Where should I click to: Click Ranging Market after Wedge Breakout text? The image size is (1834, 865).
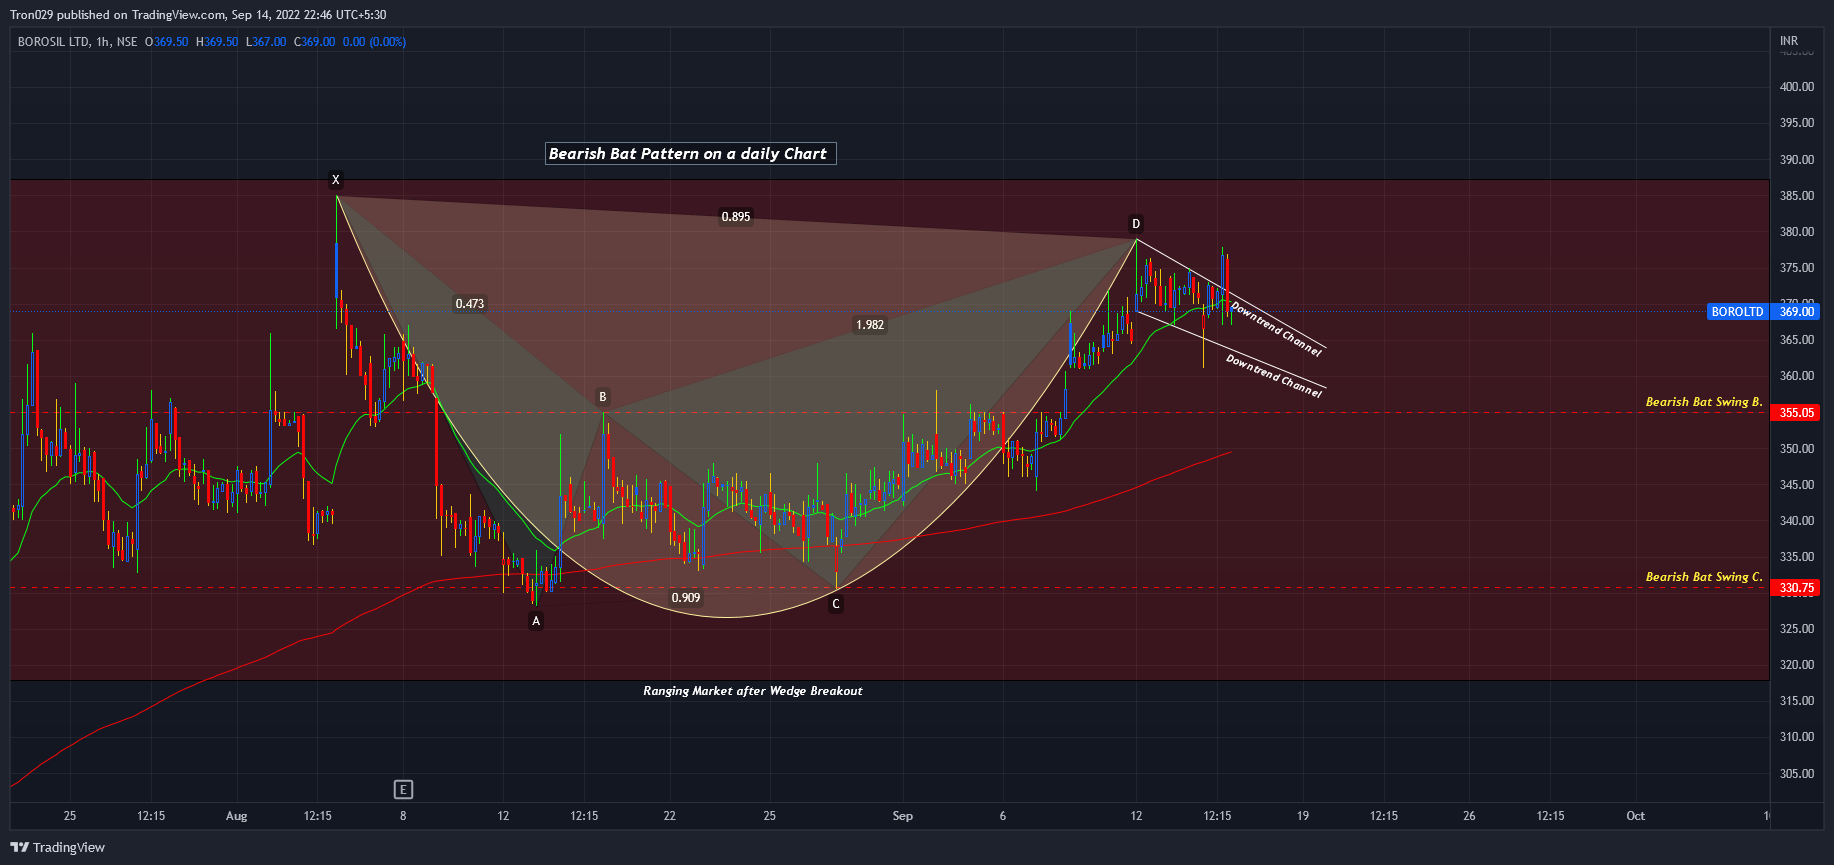[x=753, y=691]
